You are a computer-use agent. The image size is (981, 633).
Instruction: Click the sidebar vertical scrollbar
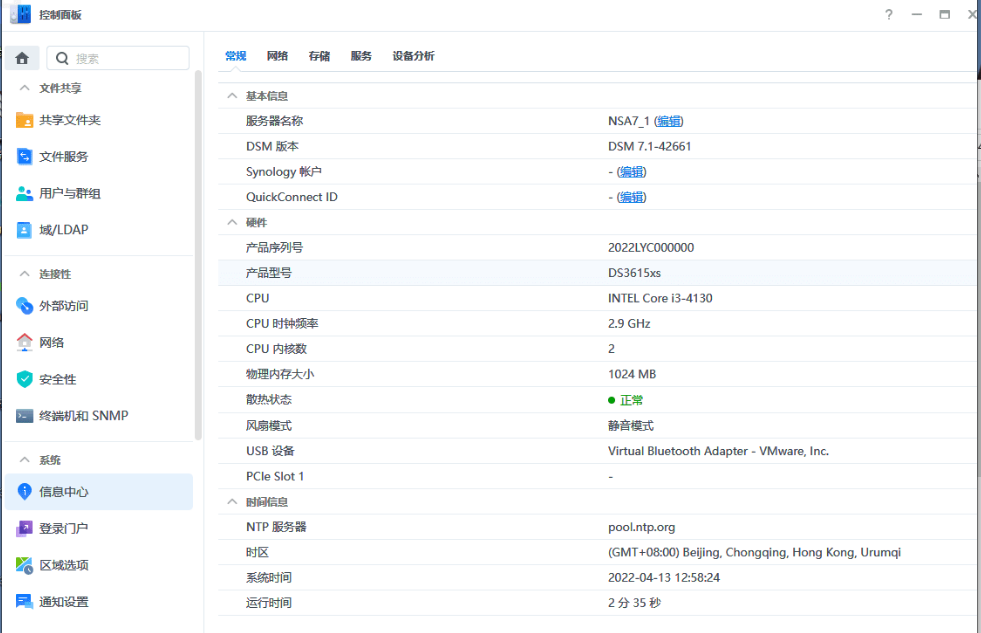(x=198, y=255)
